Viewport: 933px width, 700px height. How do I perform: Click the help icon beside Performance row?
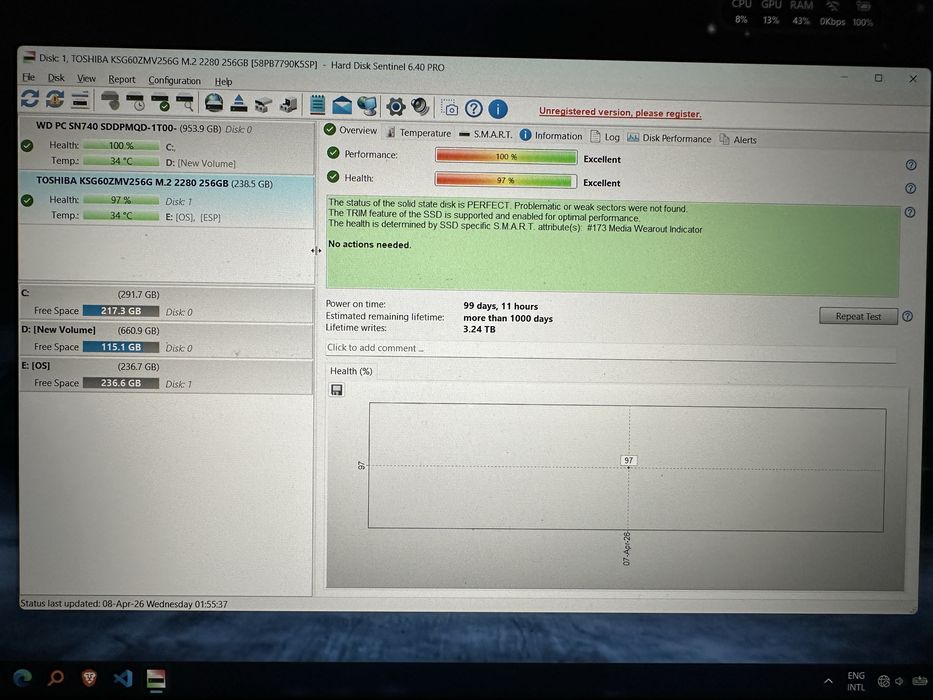910,165
